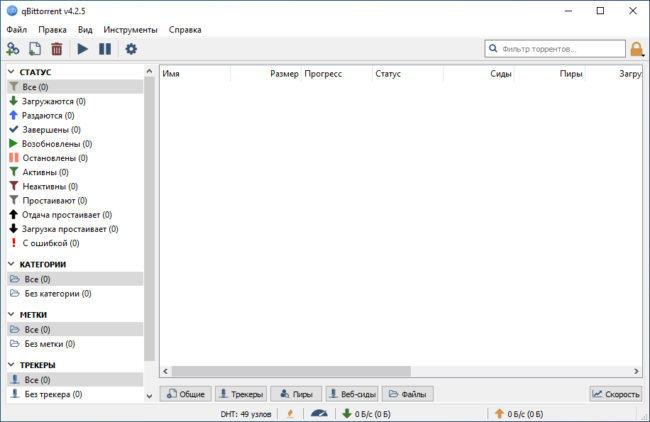The height and width of the screenshot is (422, 650).
Task: Select Все (0) under ТРЕКЕРЫ
Action: (75, 380)
